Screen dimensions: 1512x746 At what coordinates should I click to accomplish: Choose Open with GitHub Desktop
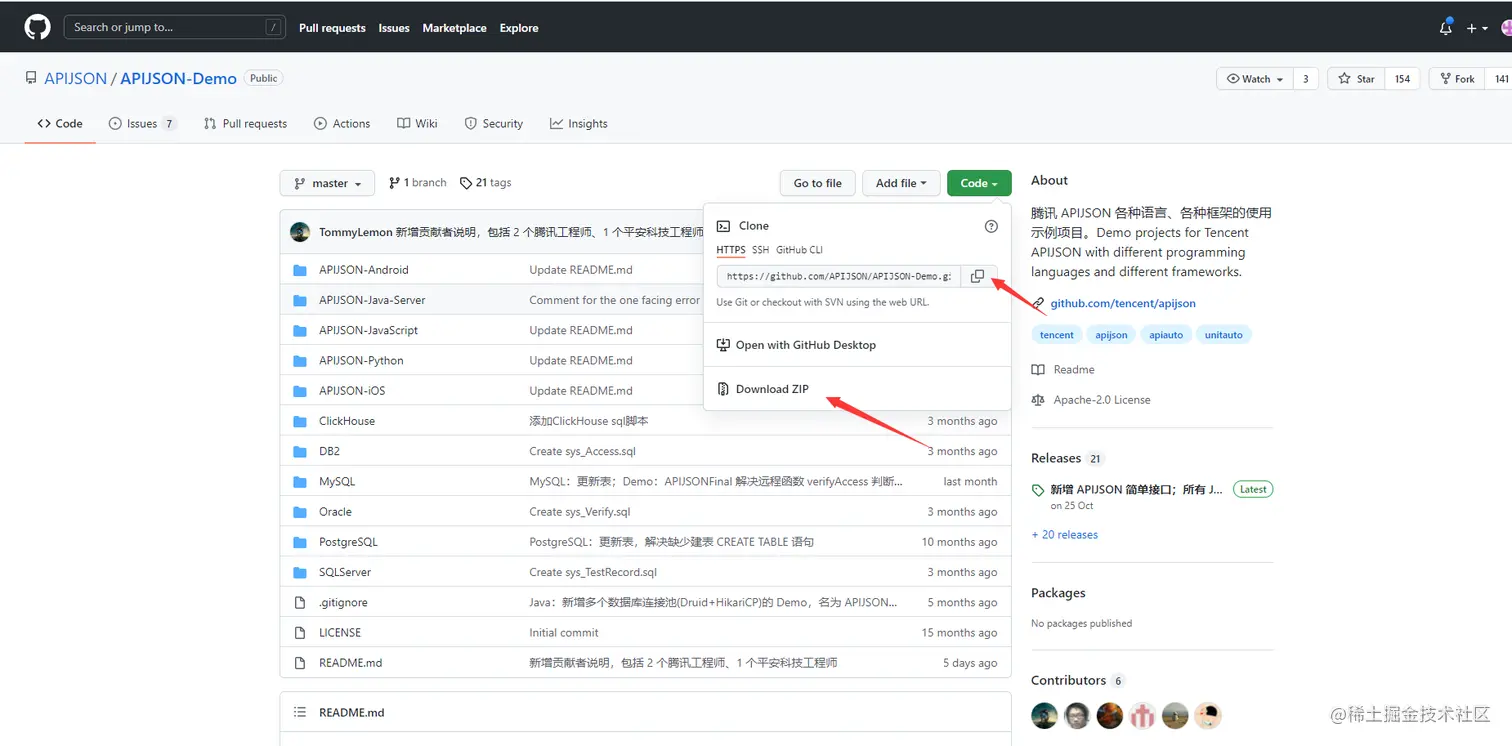click(857, 345)
